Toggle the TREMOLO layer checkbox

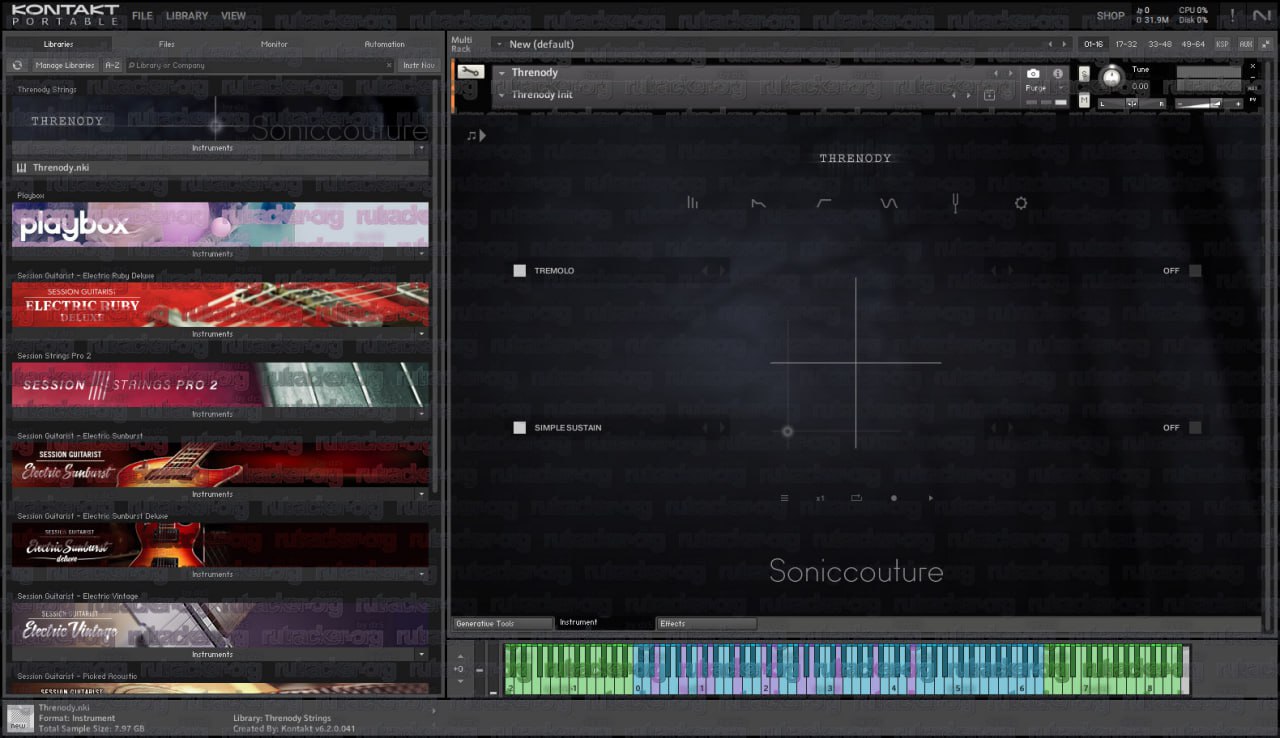pos(519,271)
